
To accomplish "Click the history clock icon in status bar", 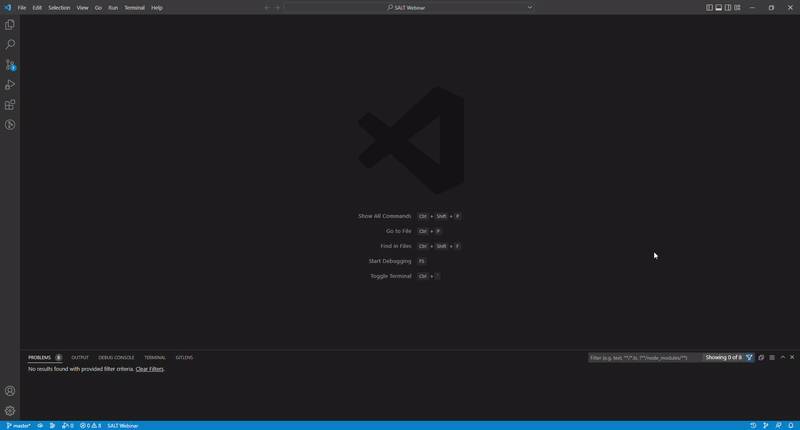I will [753, 425].
